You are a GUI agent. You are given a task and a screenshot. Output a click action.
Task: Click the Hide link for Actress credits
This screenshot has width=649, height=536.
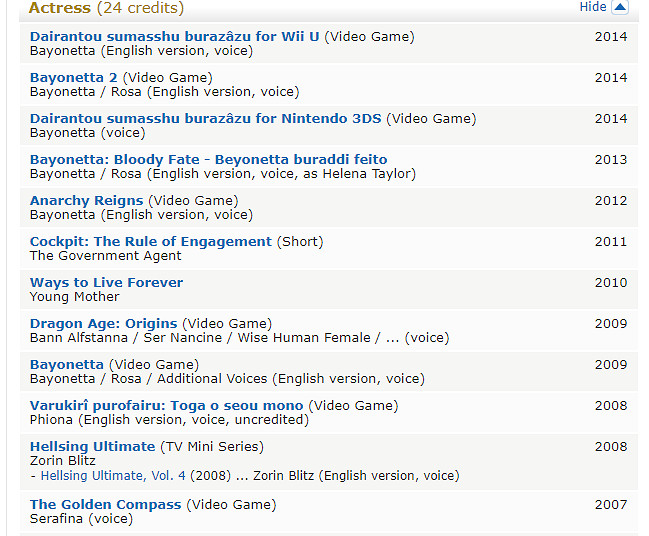[592, 7]
